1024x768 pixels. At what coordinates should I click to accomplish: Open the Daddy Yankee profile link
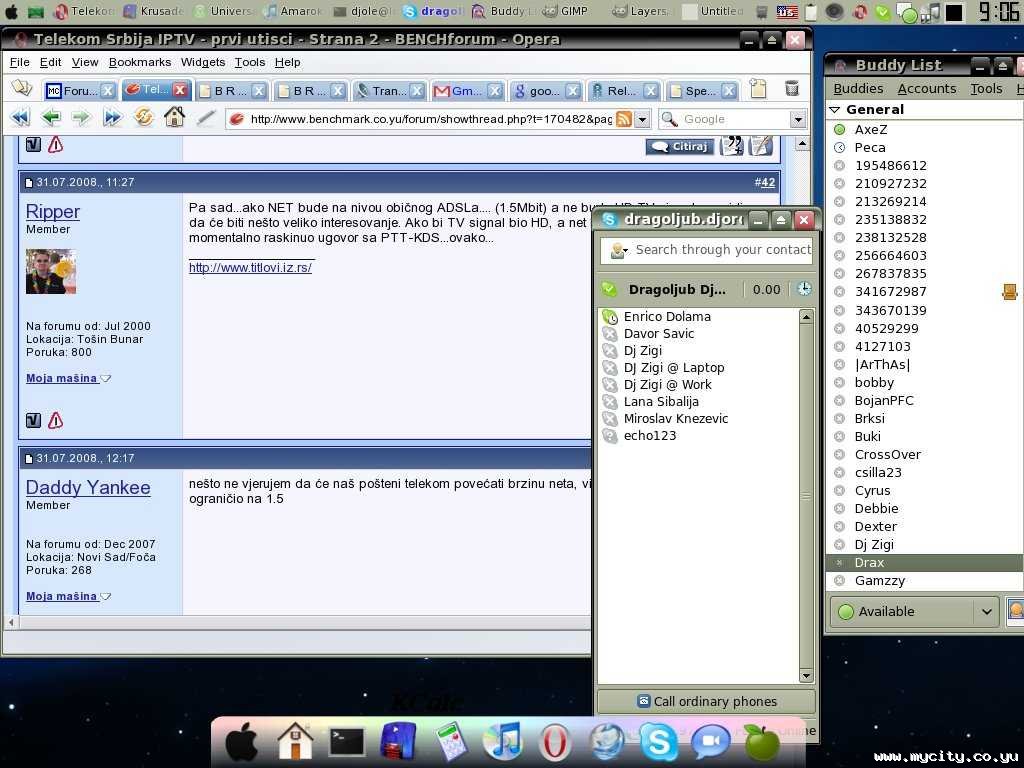(x=88, y=488)
